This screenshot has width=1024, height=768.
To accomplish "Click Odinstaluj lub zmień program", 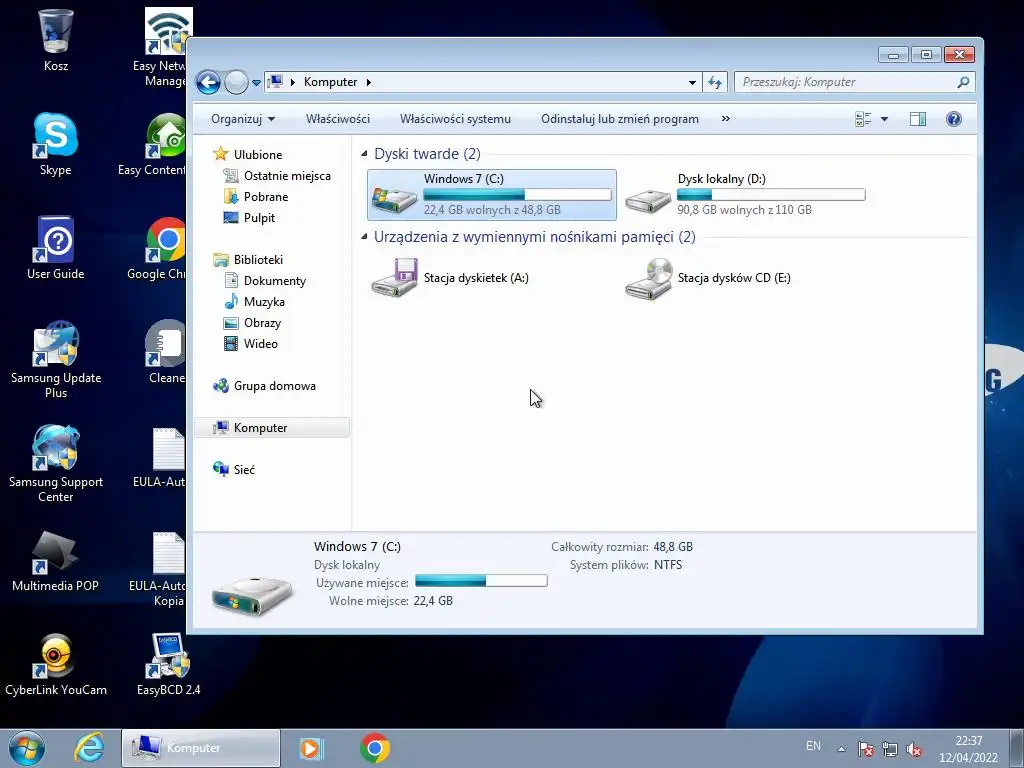I will 620,119.
